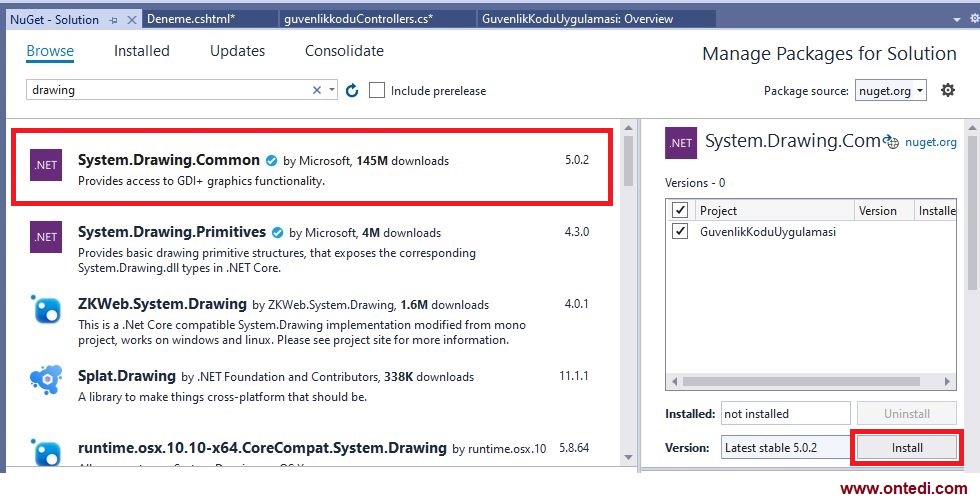Click verified badge of System.Drawing.Primitives
Screen dimensions: 980x502
tap(278, 233)
